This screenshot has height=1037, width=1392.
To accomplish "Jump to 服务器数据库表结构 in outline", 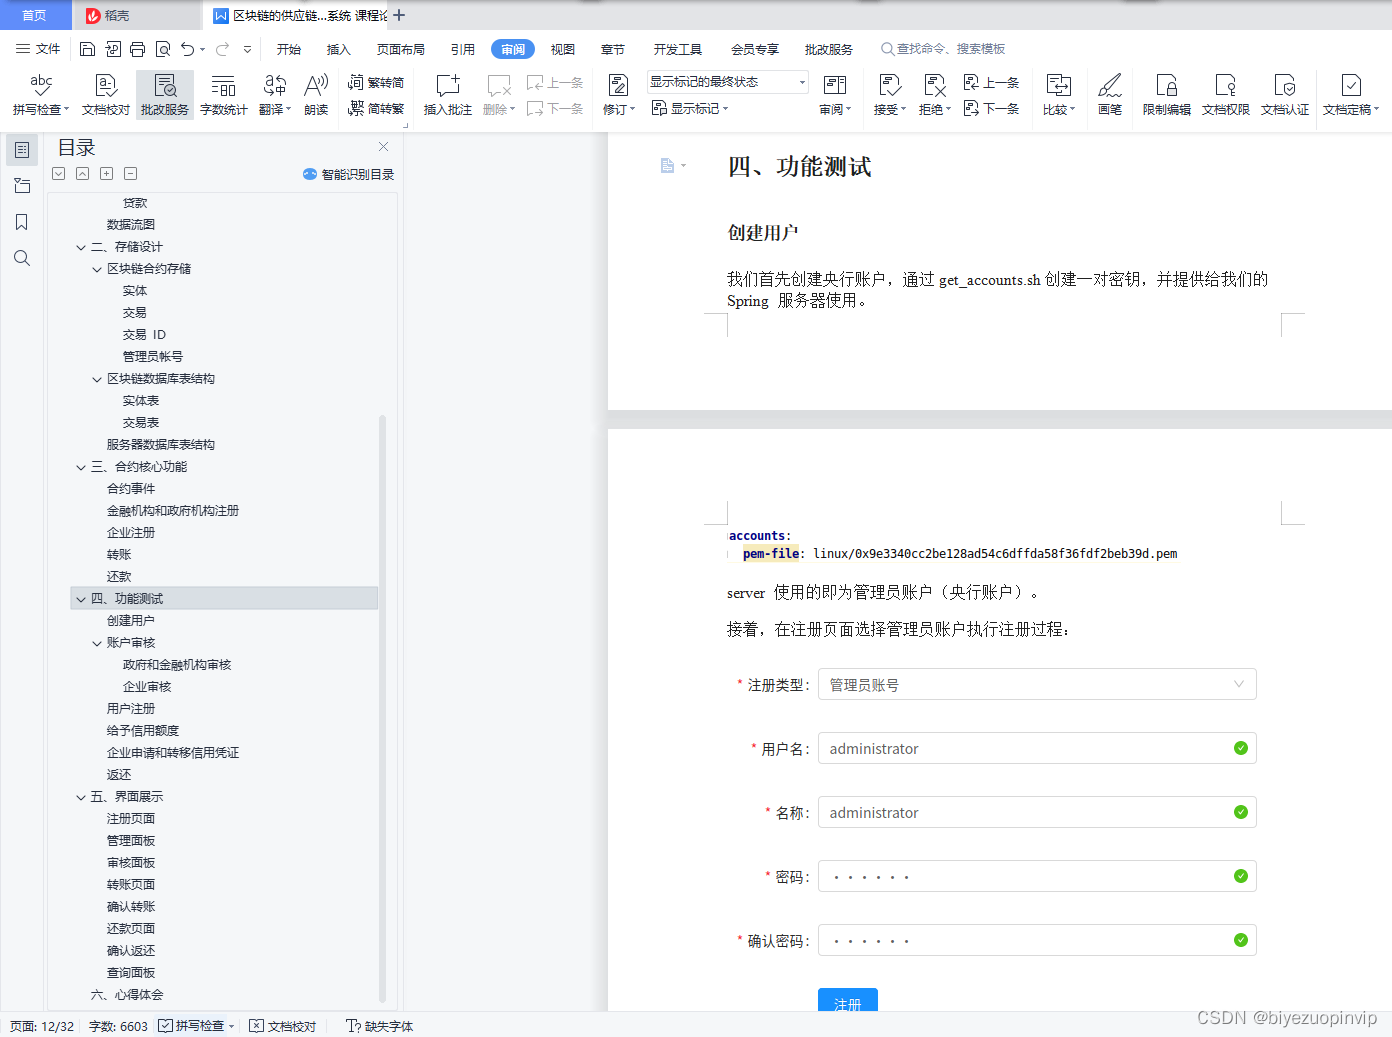I will (161, 445).
